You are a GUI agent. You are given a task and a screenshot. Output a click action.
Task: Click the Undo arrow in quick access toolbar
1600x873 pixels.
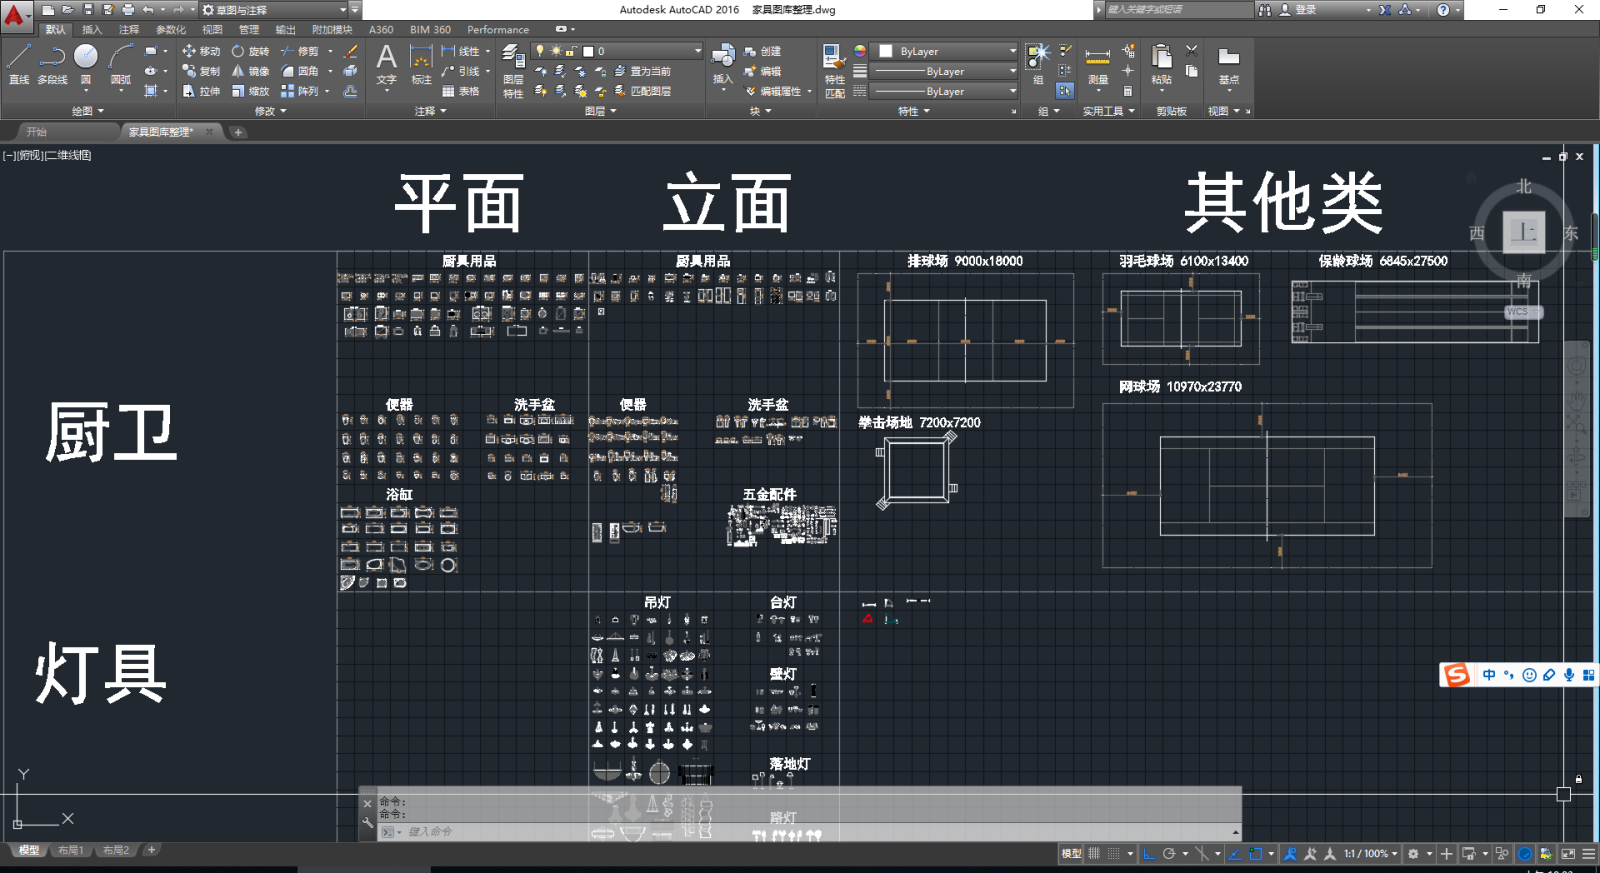pyautogui.click(x=148, y=10)
